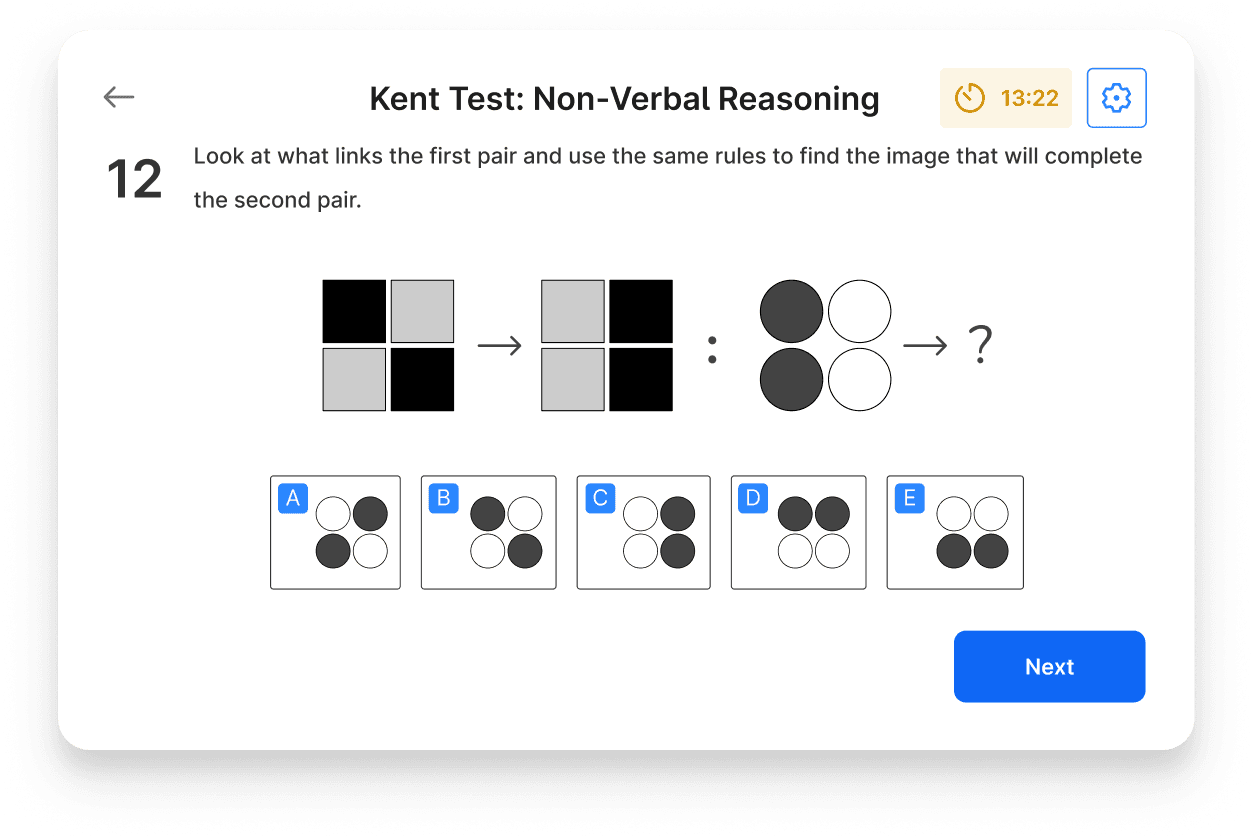Click the arrow between the first square pair
This screenshot has height=836, width=1252.
(500, 345)
